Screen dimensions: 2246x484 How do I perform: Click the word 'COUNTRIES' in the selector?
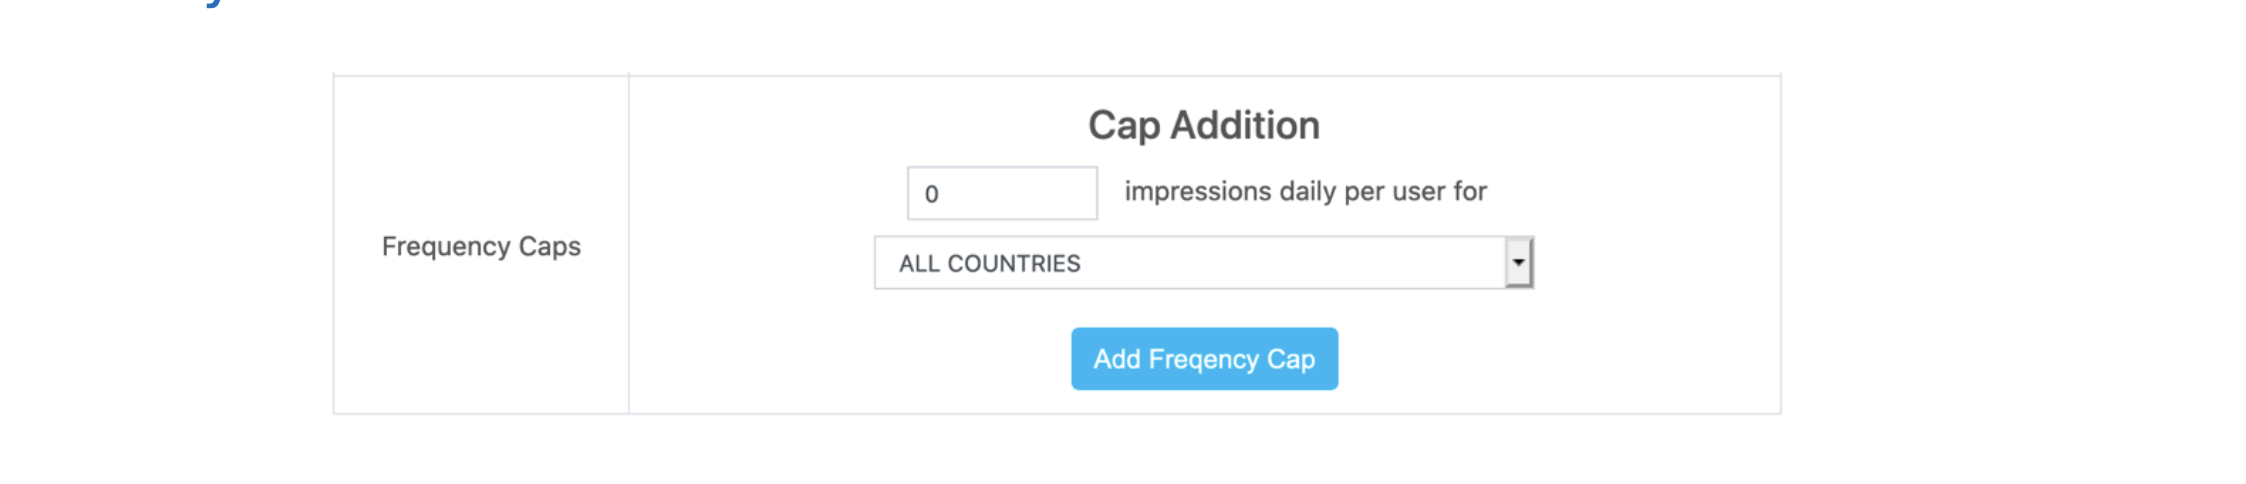point(1014,264)
